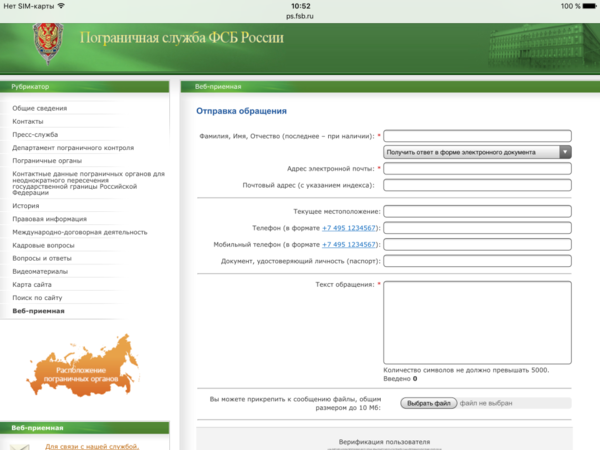Go to 'Пресс-служба' section

click(x=35, y=134)
